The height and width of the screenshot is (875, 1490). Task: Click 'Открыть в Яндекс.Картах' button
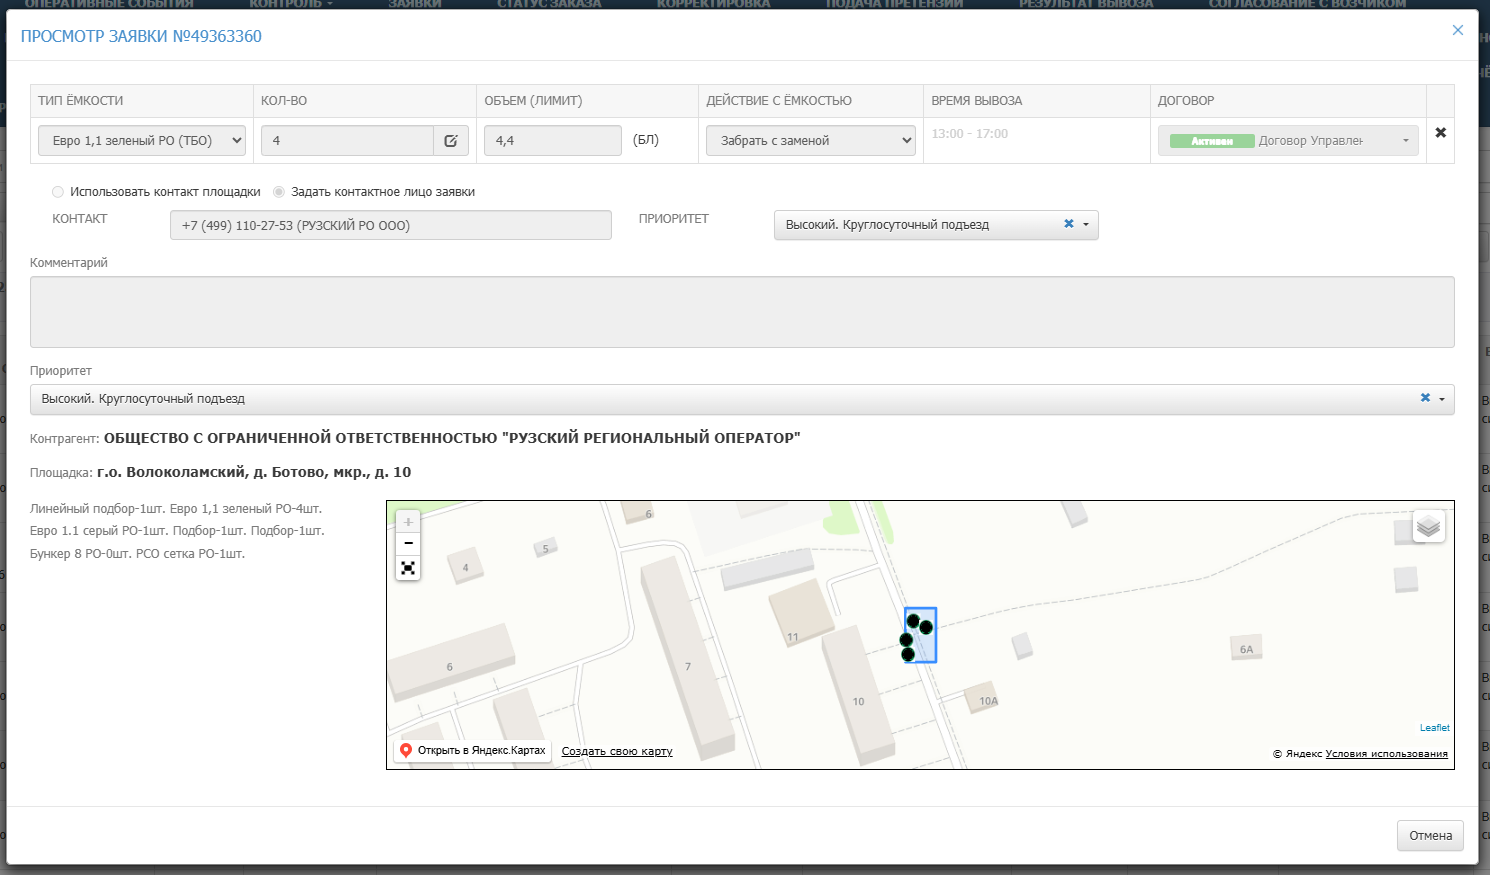tap(473, 750)
